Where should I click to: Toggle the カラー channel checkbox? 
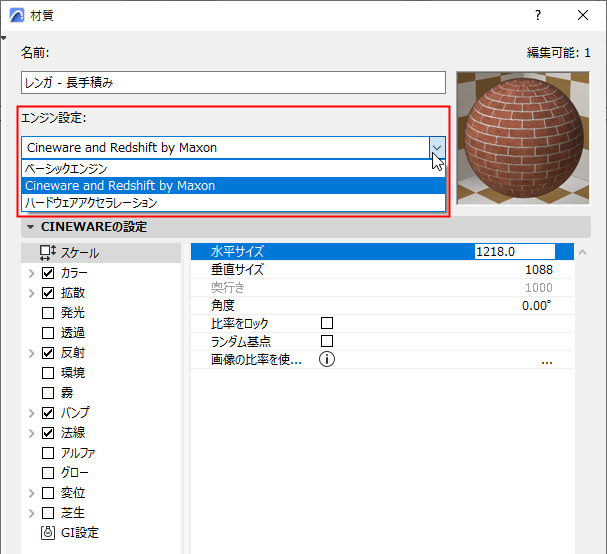point(48,273)
